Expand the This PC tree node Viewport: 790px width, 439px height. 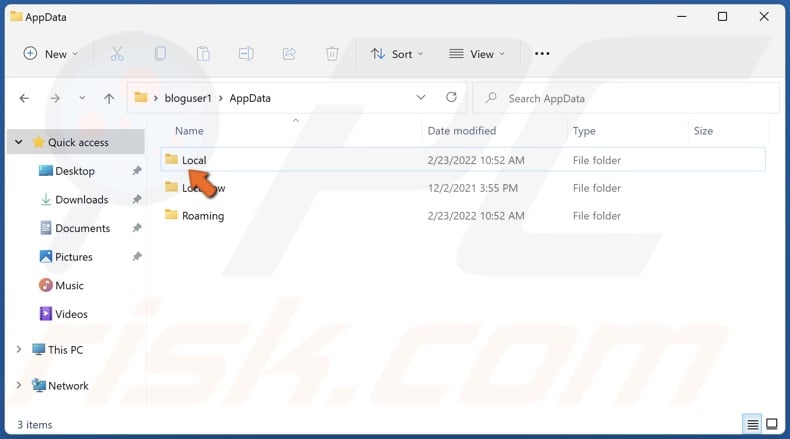click(19, 349)
